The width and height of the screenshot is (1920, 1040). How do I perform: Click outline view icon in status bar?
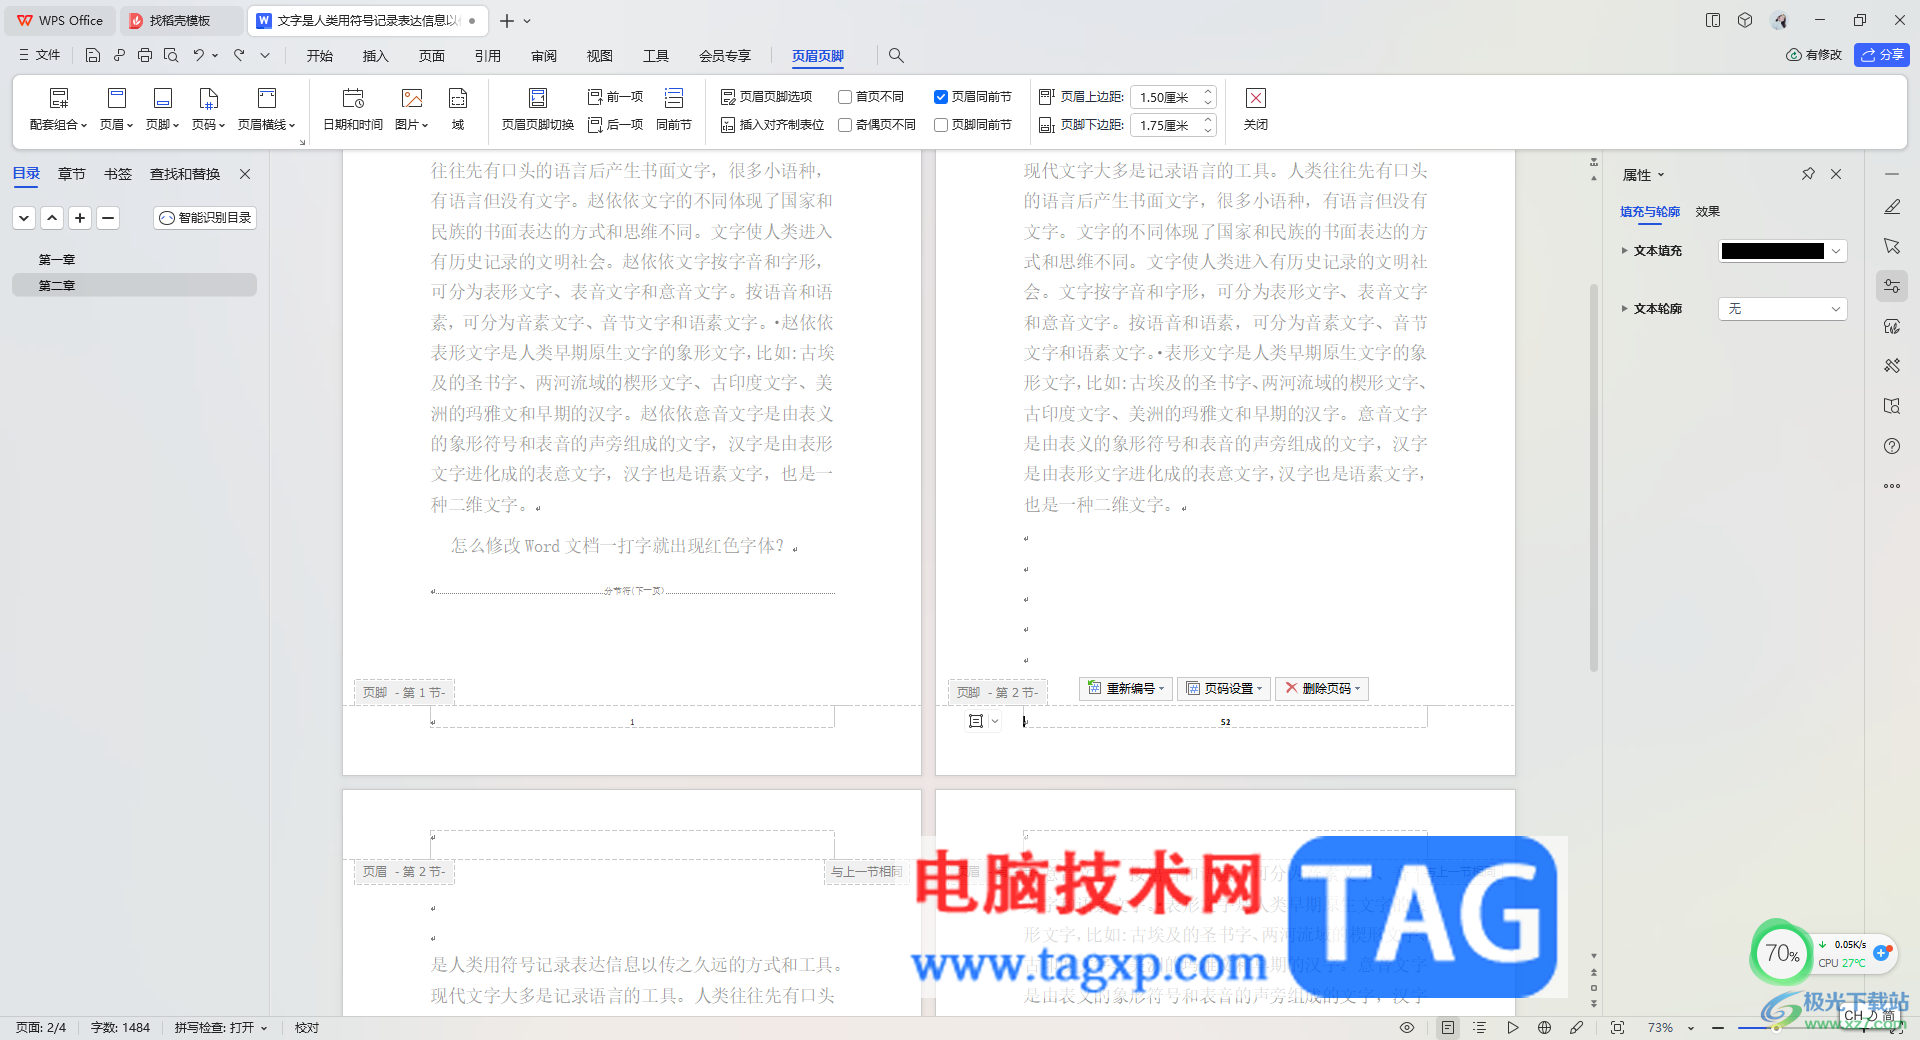click(x=1480, y=1027)
